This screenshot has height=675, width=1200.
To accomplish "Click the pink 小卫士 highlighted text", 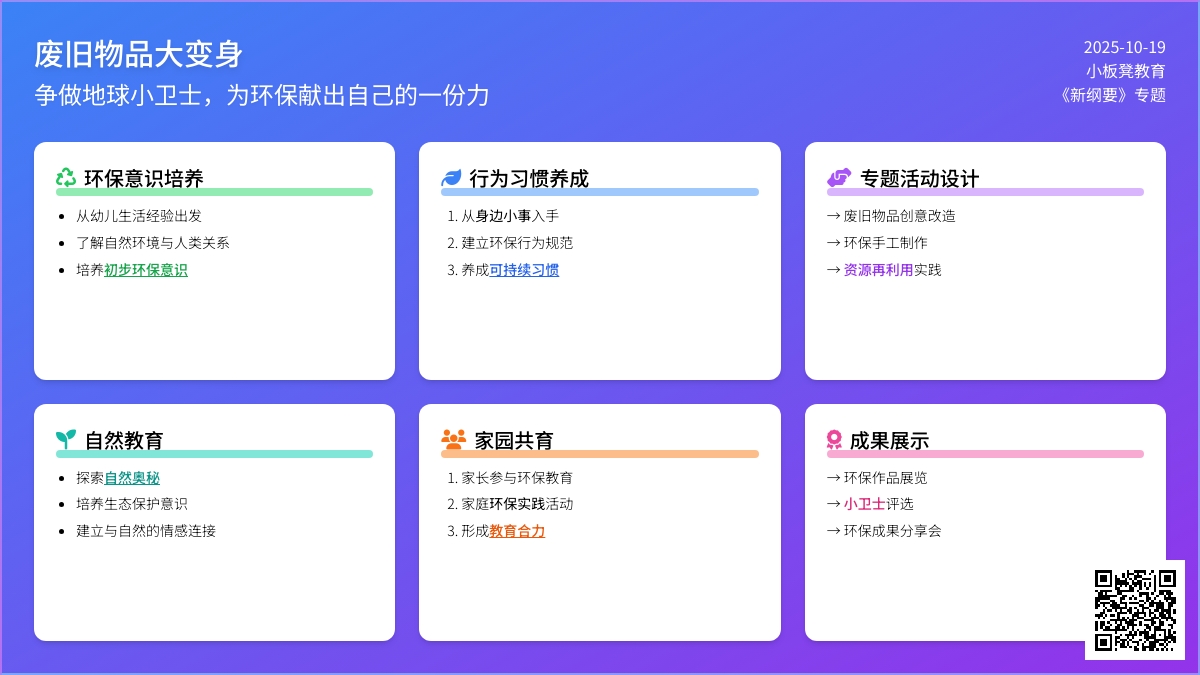I will (x=864, y=504).
